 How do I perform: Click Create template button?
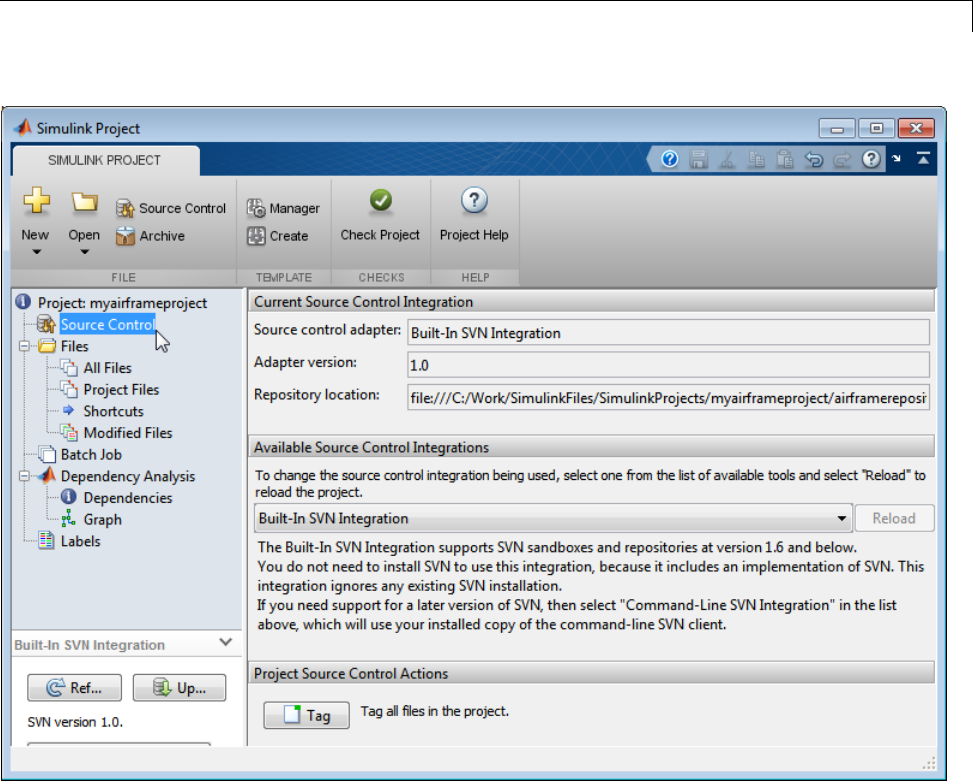277,236
